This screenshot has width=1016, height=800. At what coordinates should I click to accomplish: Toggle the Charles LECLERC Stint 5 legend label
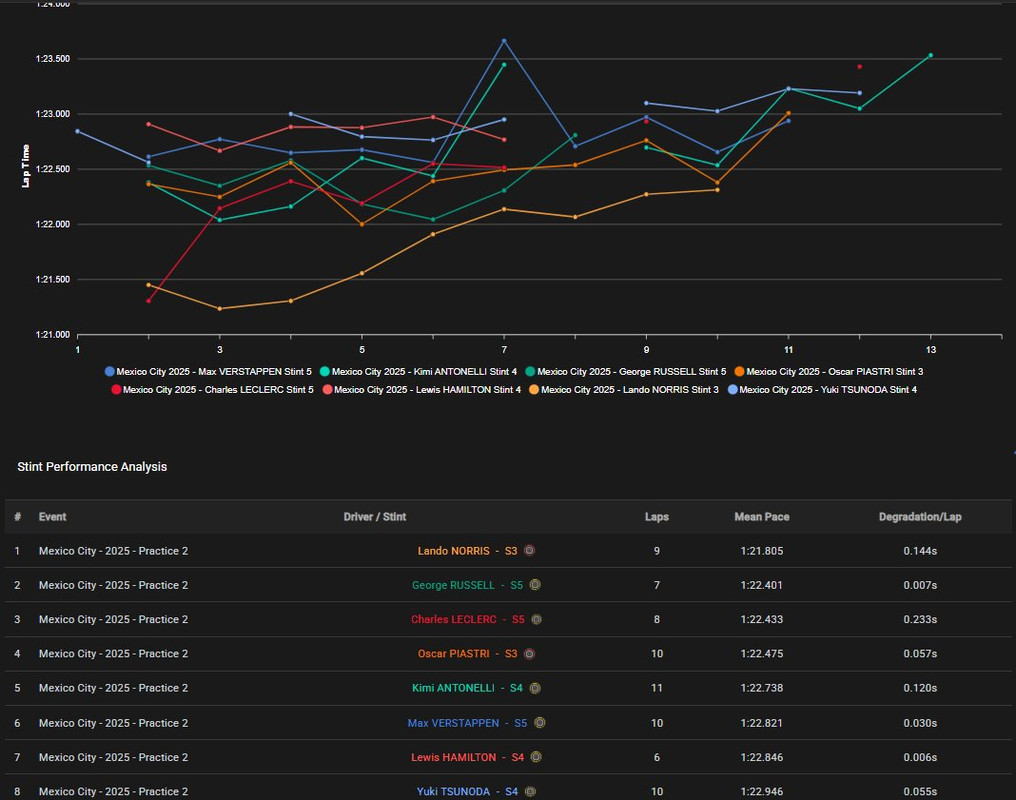[x=218, y=390]
